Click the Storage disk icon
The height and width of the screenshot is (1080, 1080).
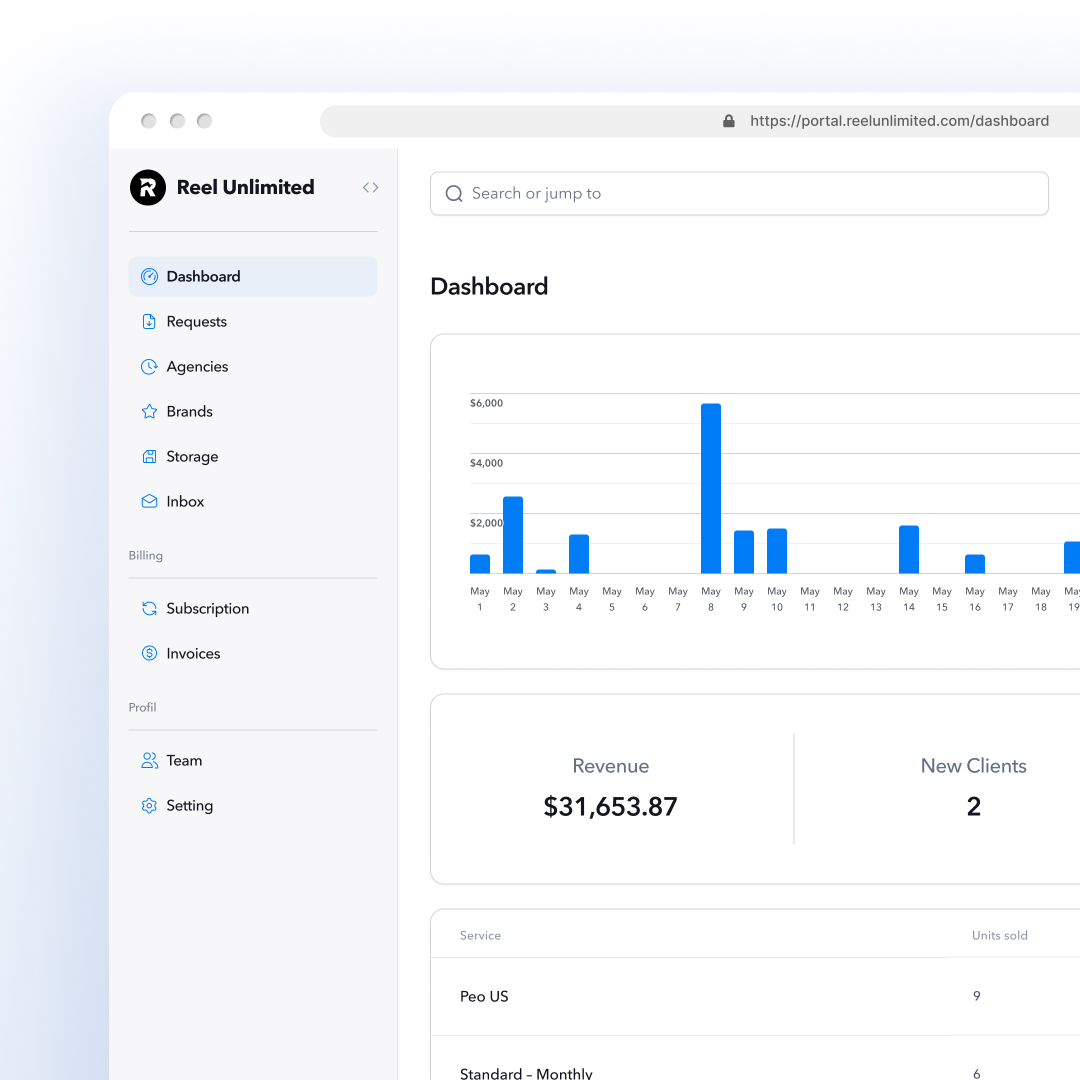149,457
